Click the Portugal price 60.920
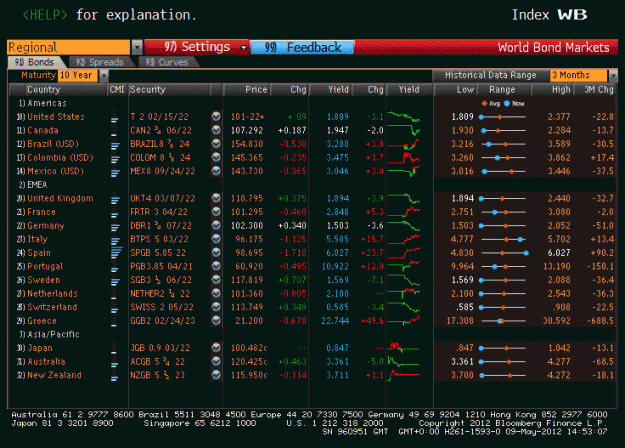The height and width of the screenshot is (448, 625). click(x=249, y=266)
